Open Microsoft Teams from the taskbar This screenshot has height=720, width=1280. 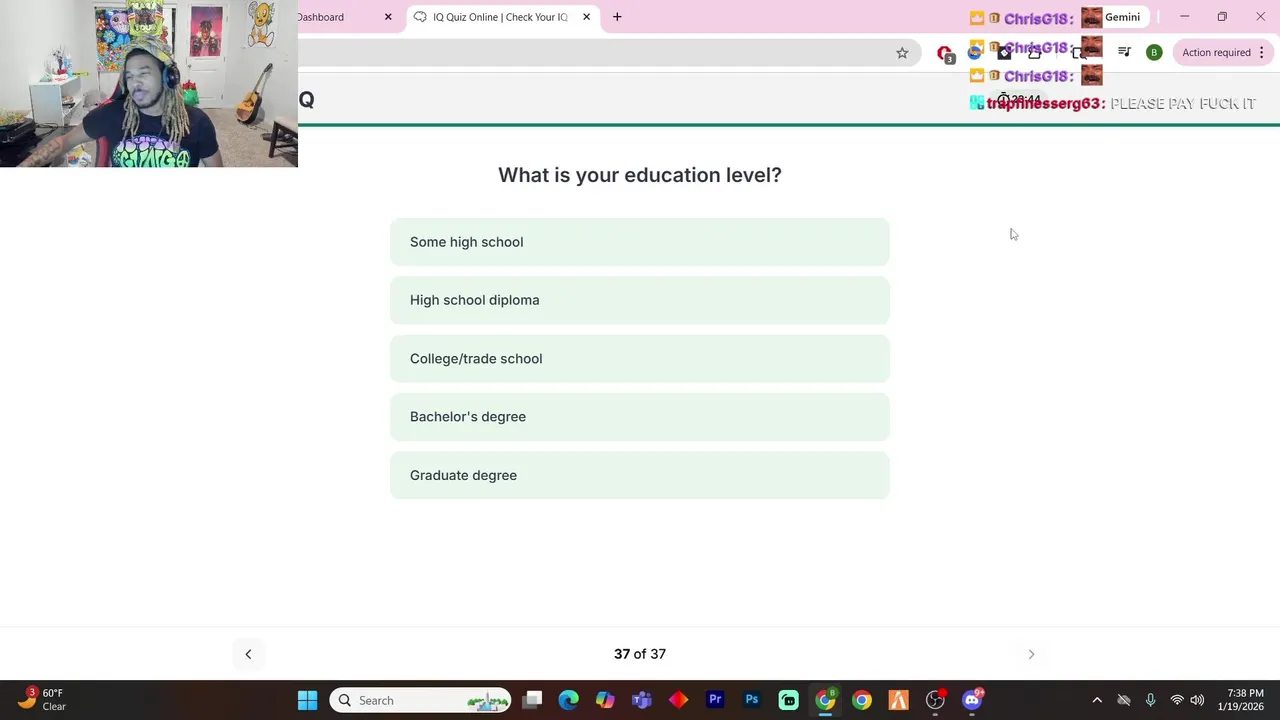pyautogui.click(x=641, y=700)
